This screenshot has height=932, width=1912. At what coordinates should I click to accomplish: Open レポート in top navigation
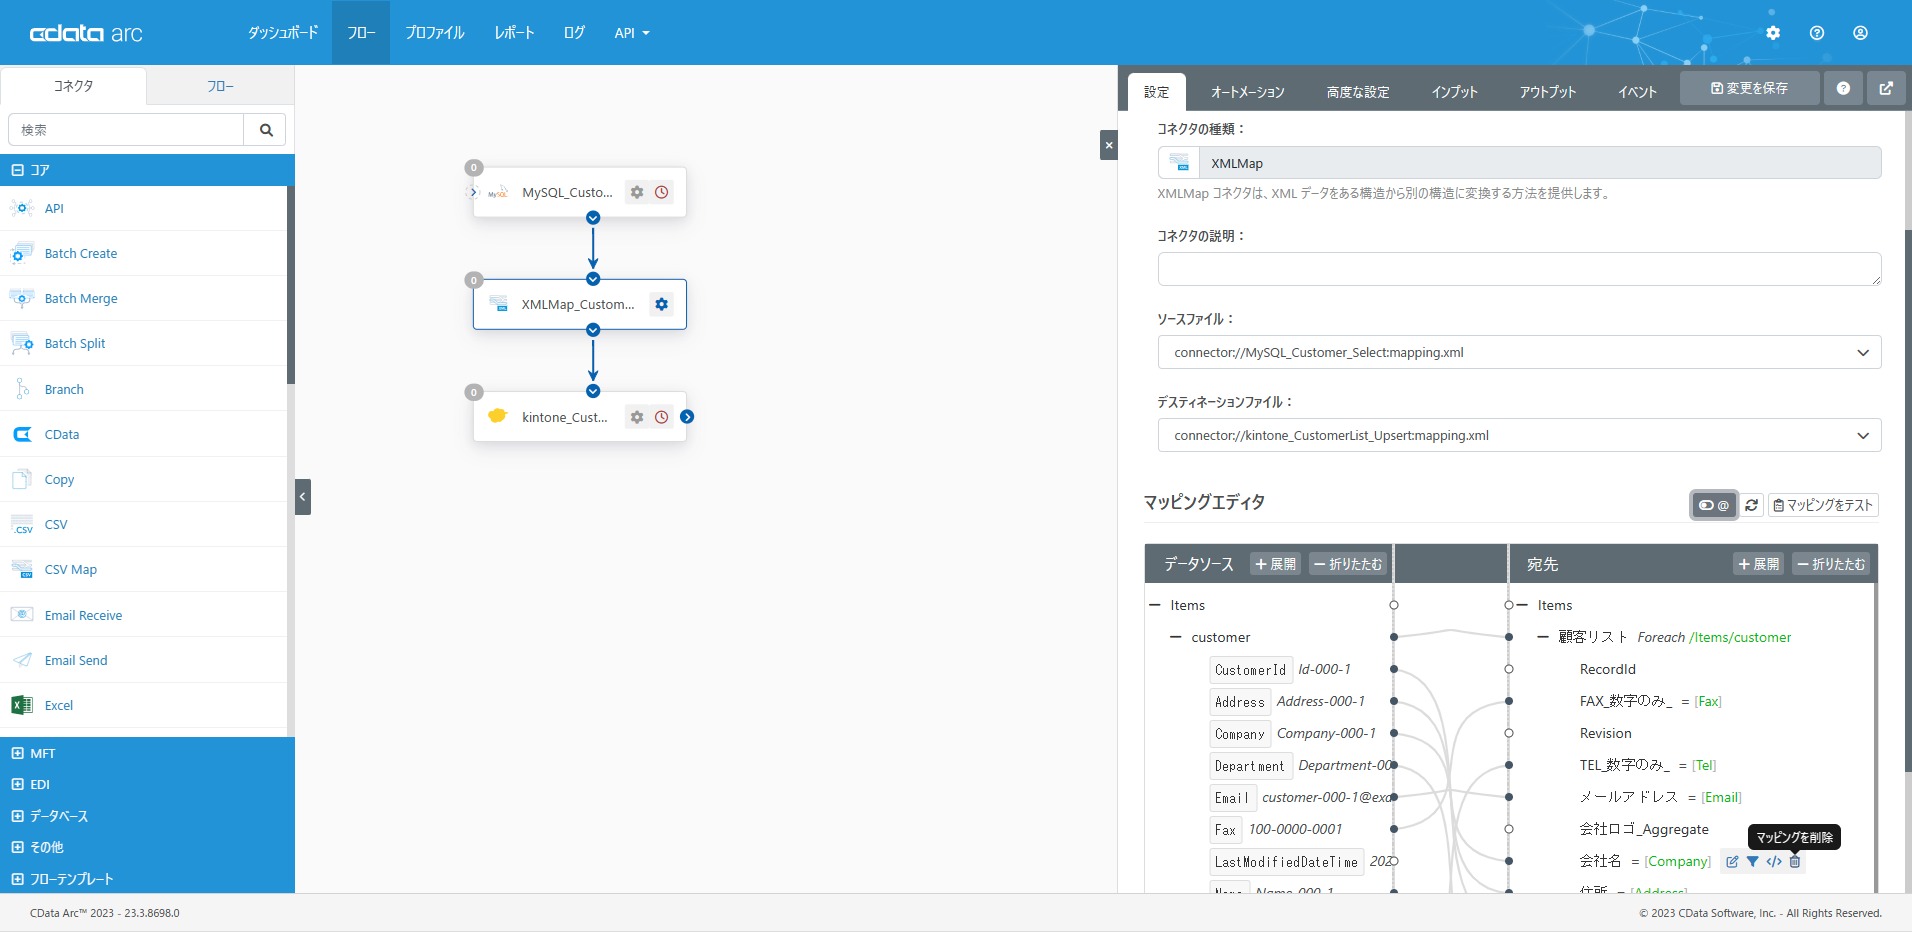point(514,33)
